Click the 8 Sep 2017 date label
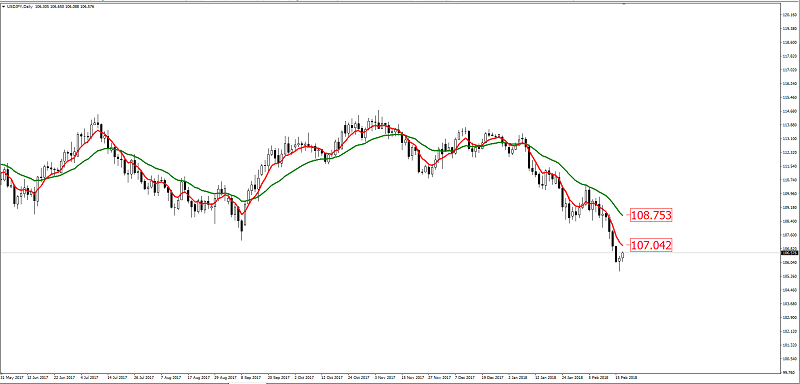The height and width of the screenshot is (384, 800). (x=251, y=377)
